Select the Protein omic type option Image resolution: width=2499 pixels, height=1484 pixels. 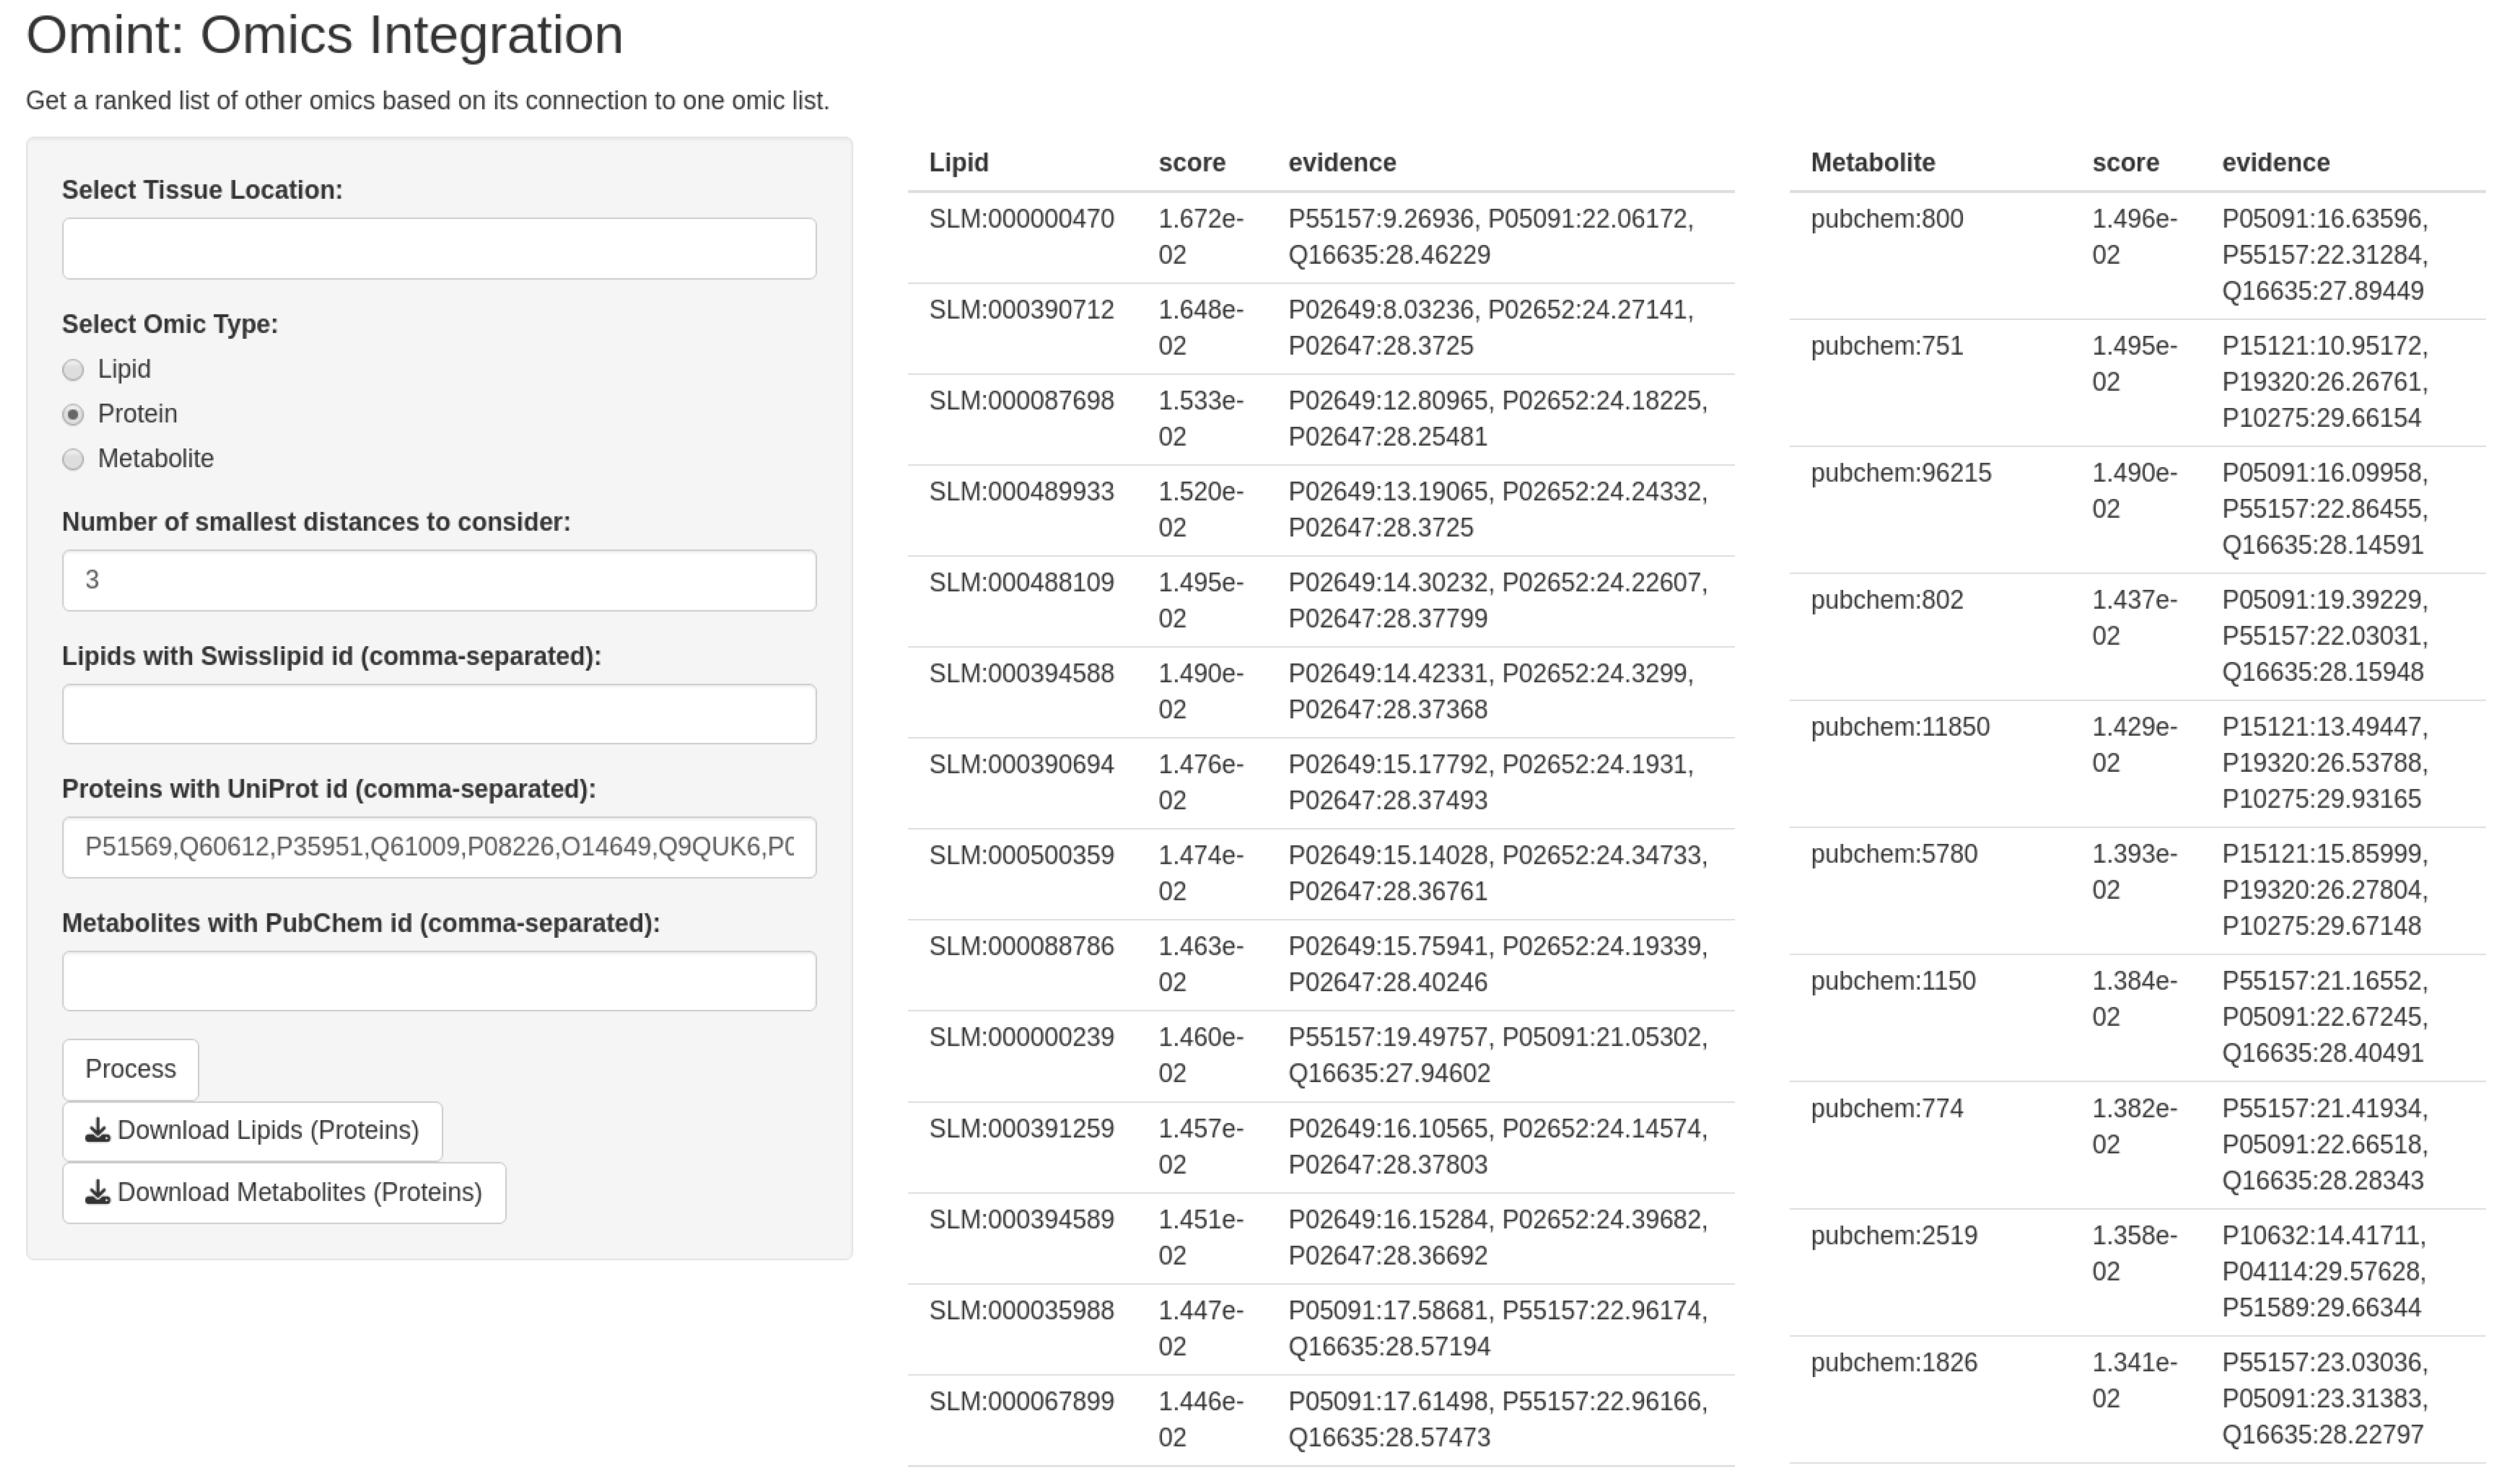[73, 414]
